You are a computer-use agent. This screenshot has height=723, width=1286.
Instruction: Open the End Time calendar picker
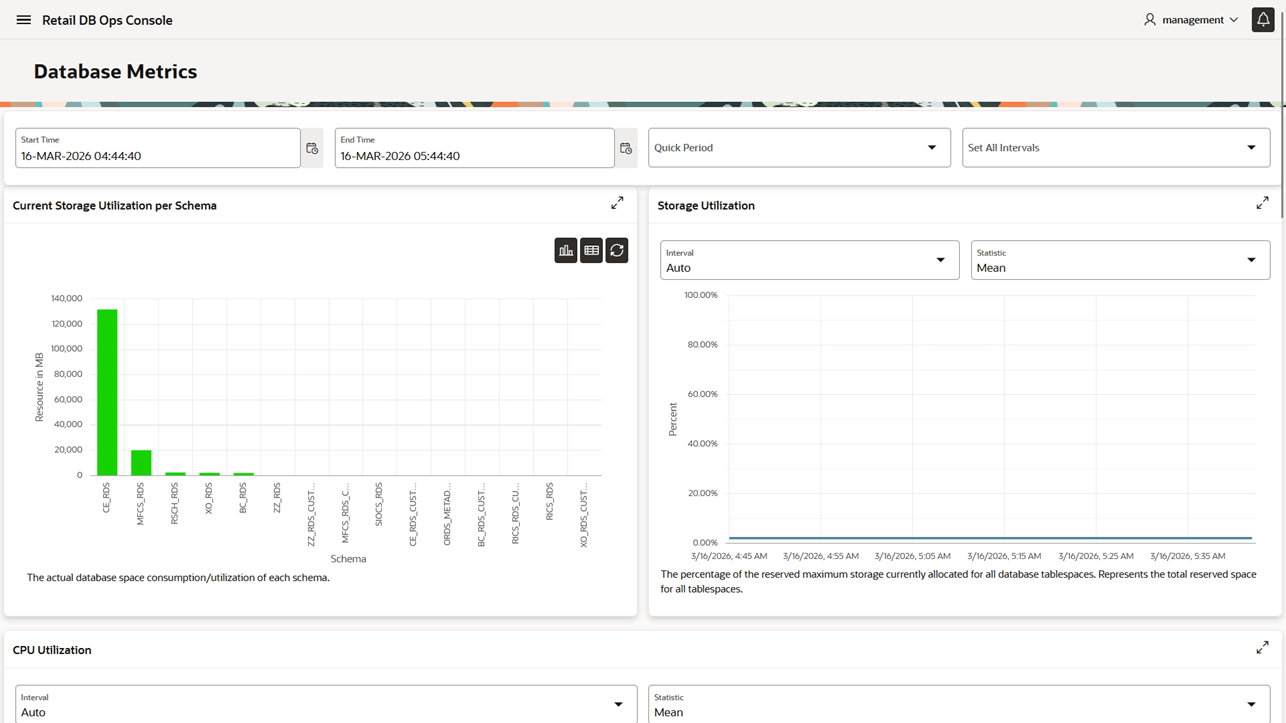coord(626,148)
